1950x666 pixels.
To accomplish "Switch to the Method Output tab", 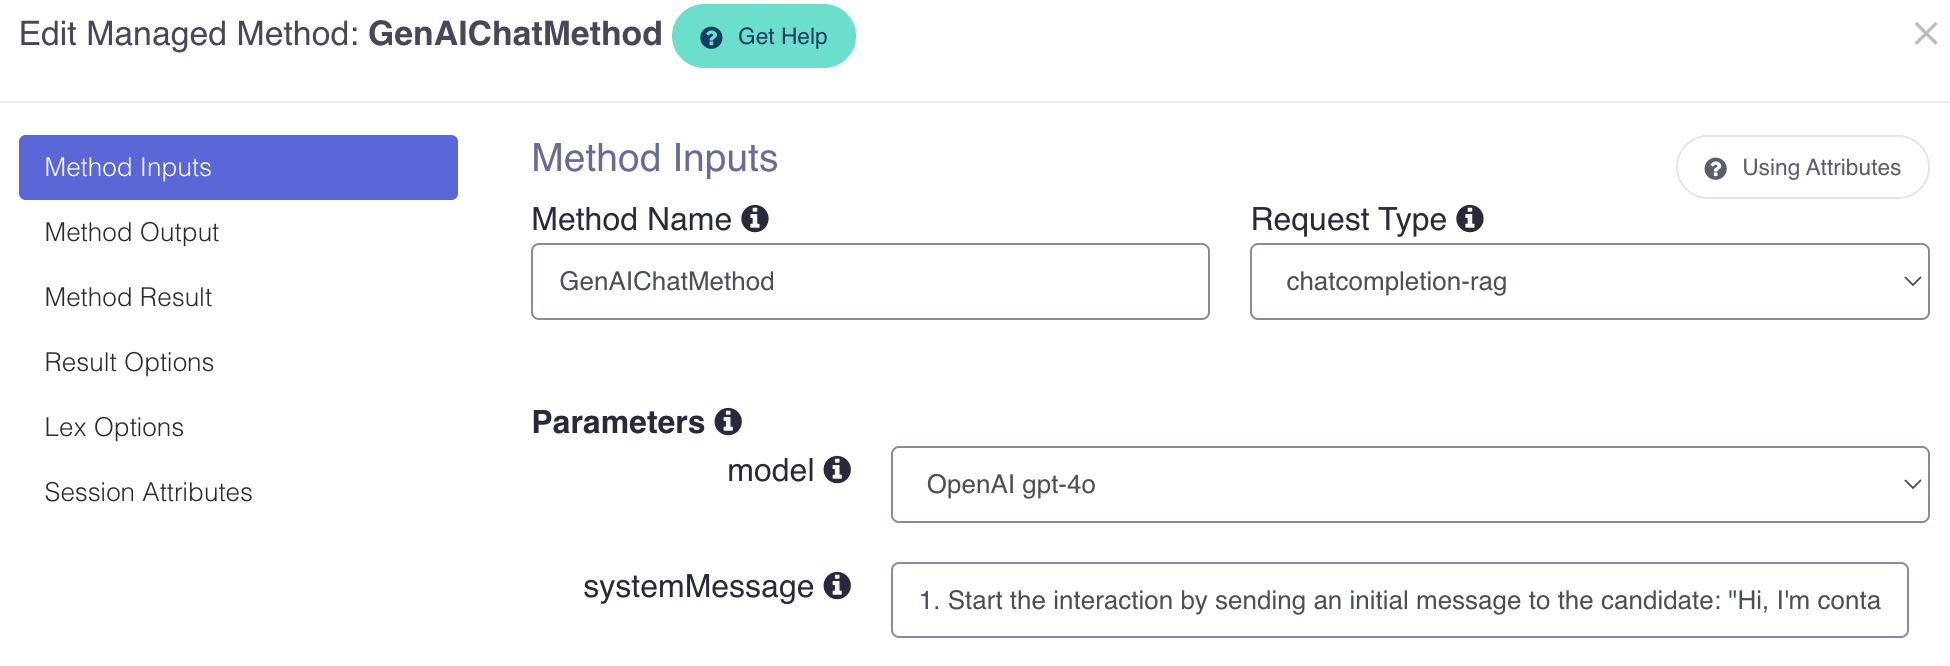I will pos(132,232).
